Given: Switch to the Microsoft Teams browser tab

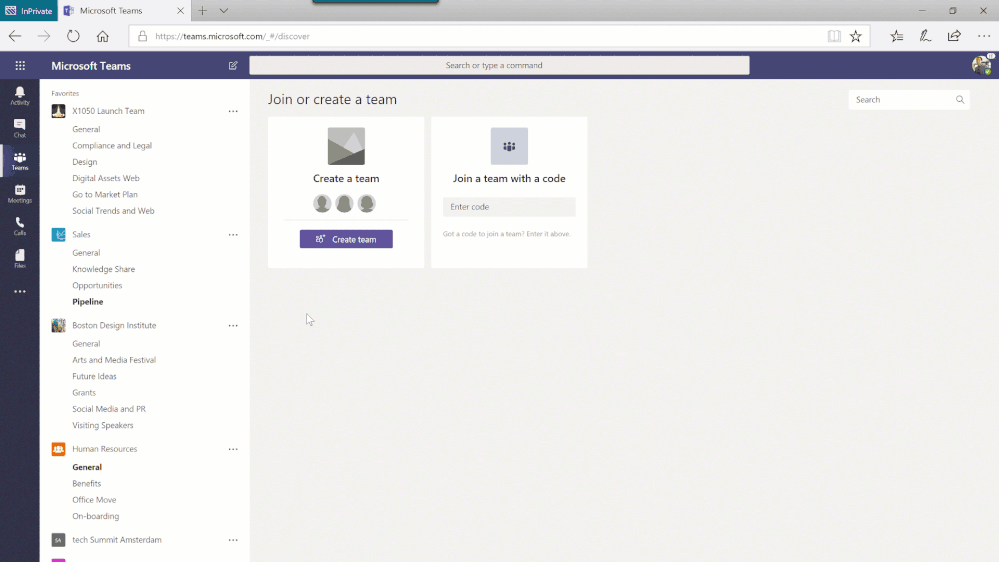Looking at the screenshot, I should 124,11.
